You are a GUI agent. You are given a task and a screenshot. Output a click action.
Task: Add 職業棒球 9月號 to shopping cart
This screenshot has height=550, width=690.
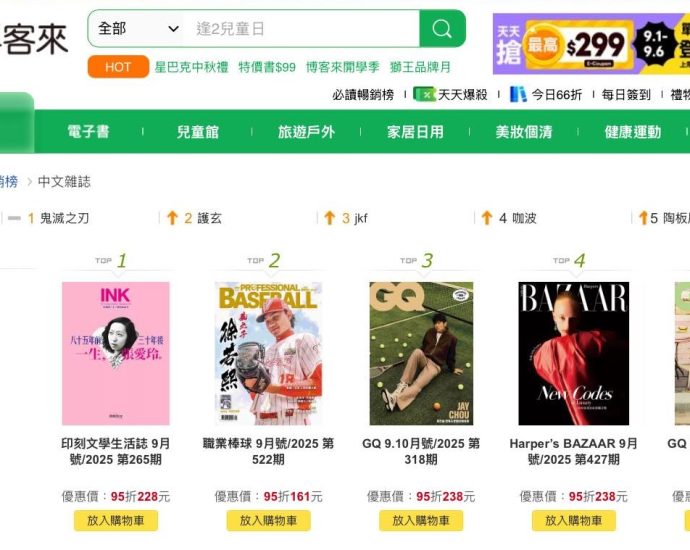[x=268, y=521]
